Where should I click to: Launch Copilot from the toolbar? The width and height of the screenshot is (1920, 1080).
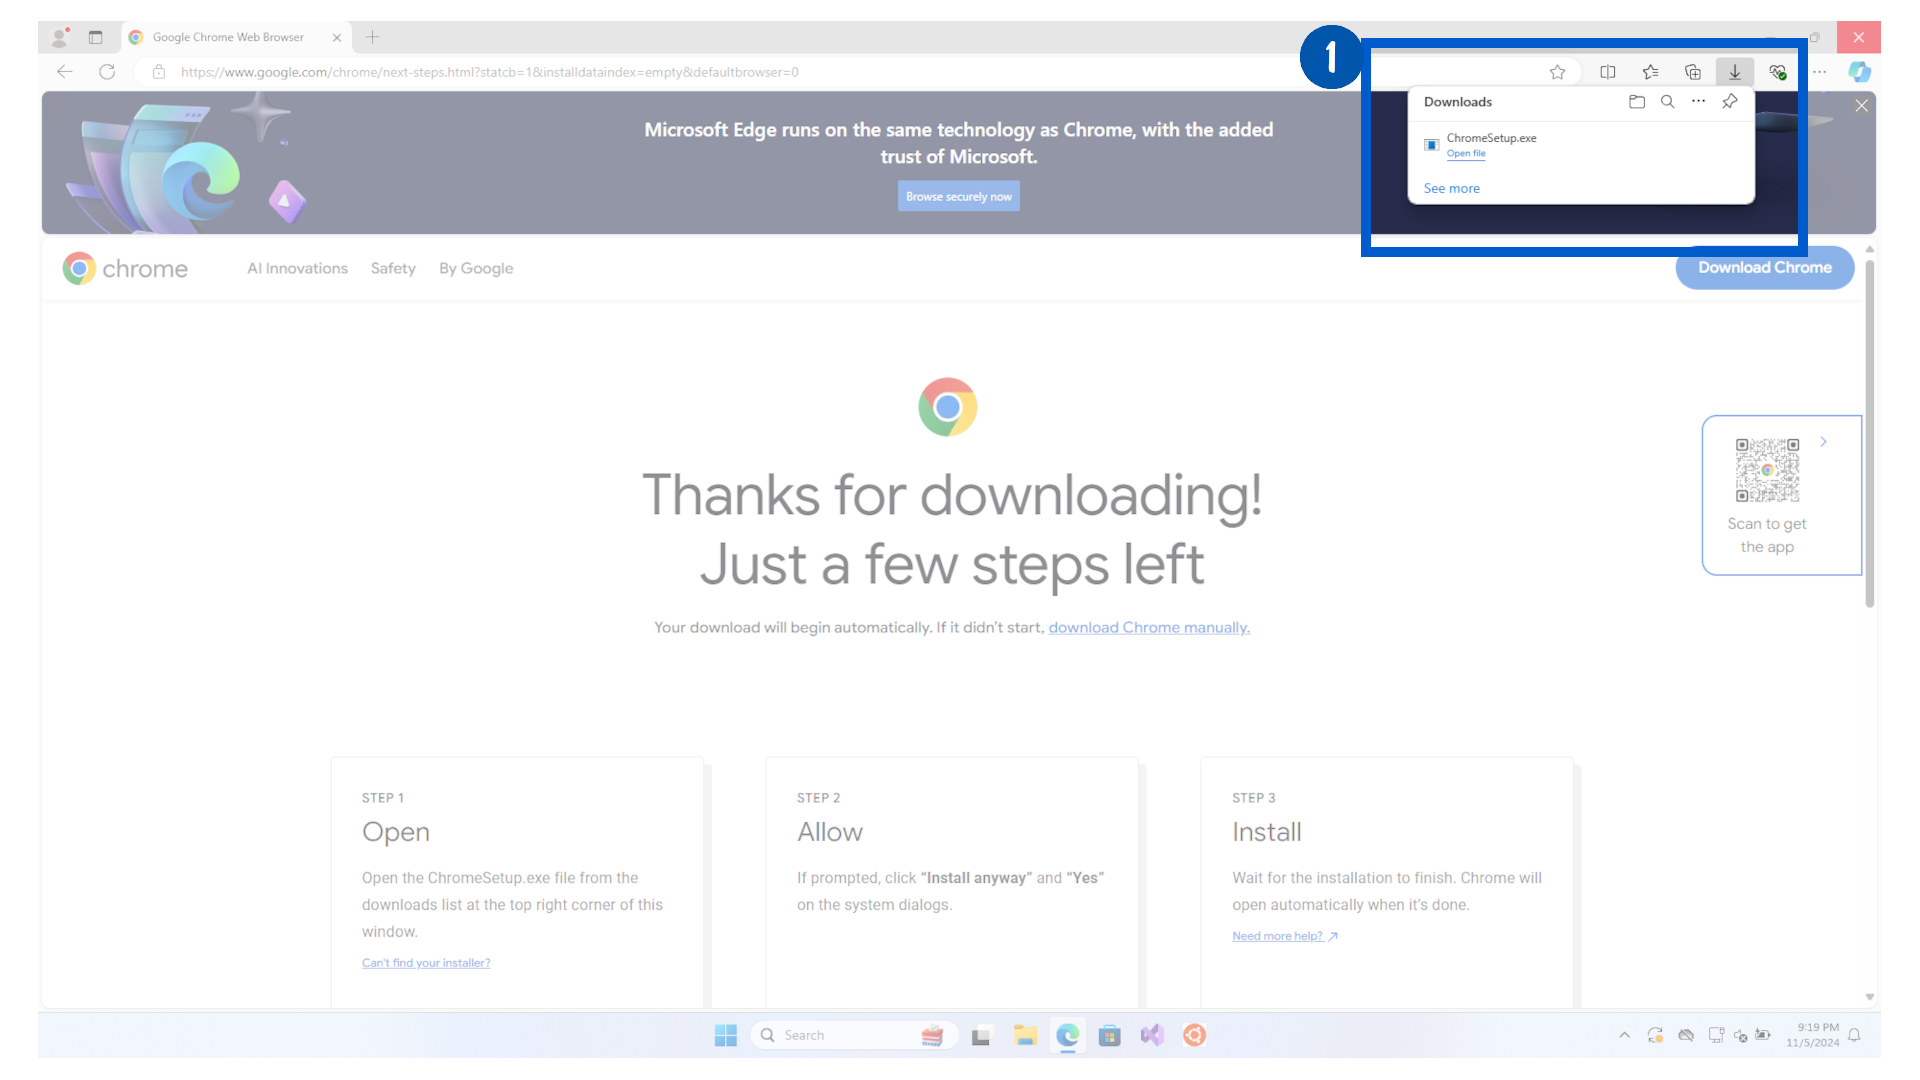point(1860,72)
